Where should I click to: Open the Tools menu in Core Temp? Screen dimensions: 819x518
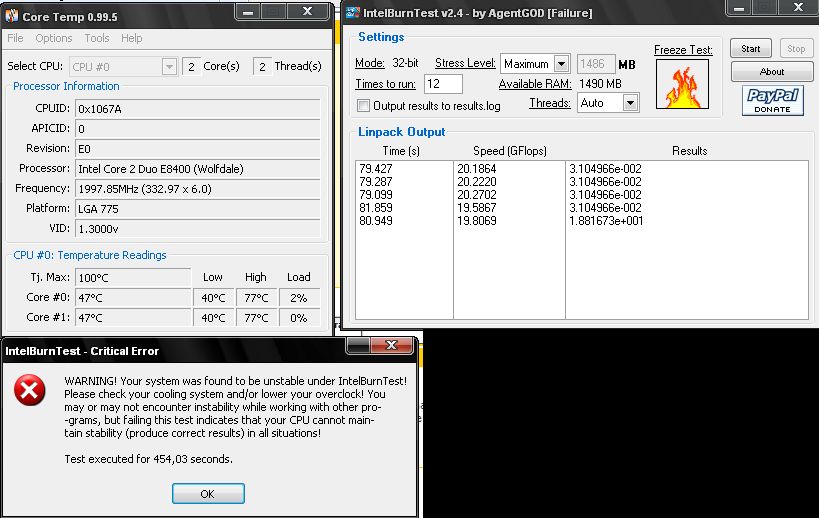[97, 38]
